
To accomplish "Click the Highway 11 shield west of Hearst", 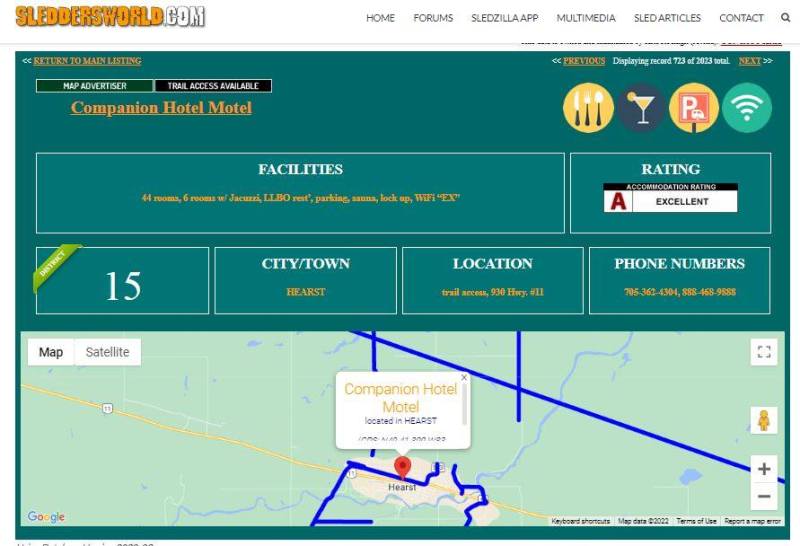I will pos(107,409).
